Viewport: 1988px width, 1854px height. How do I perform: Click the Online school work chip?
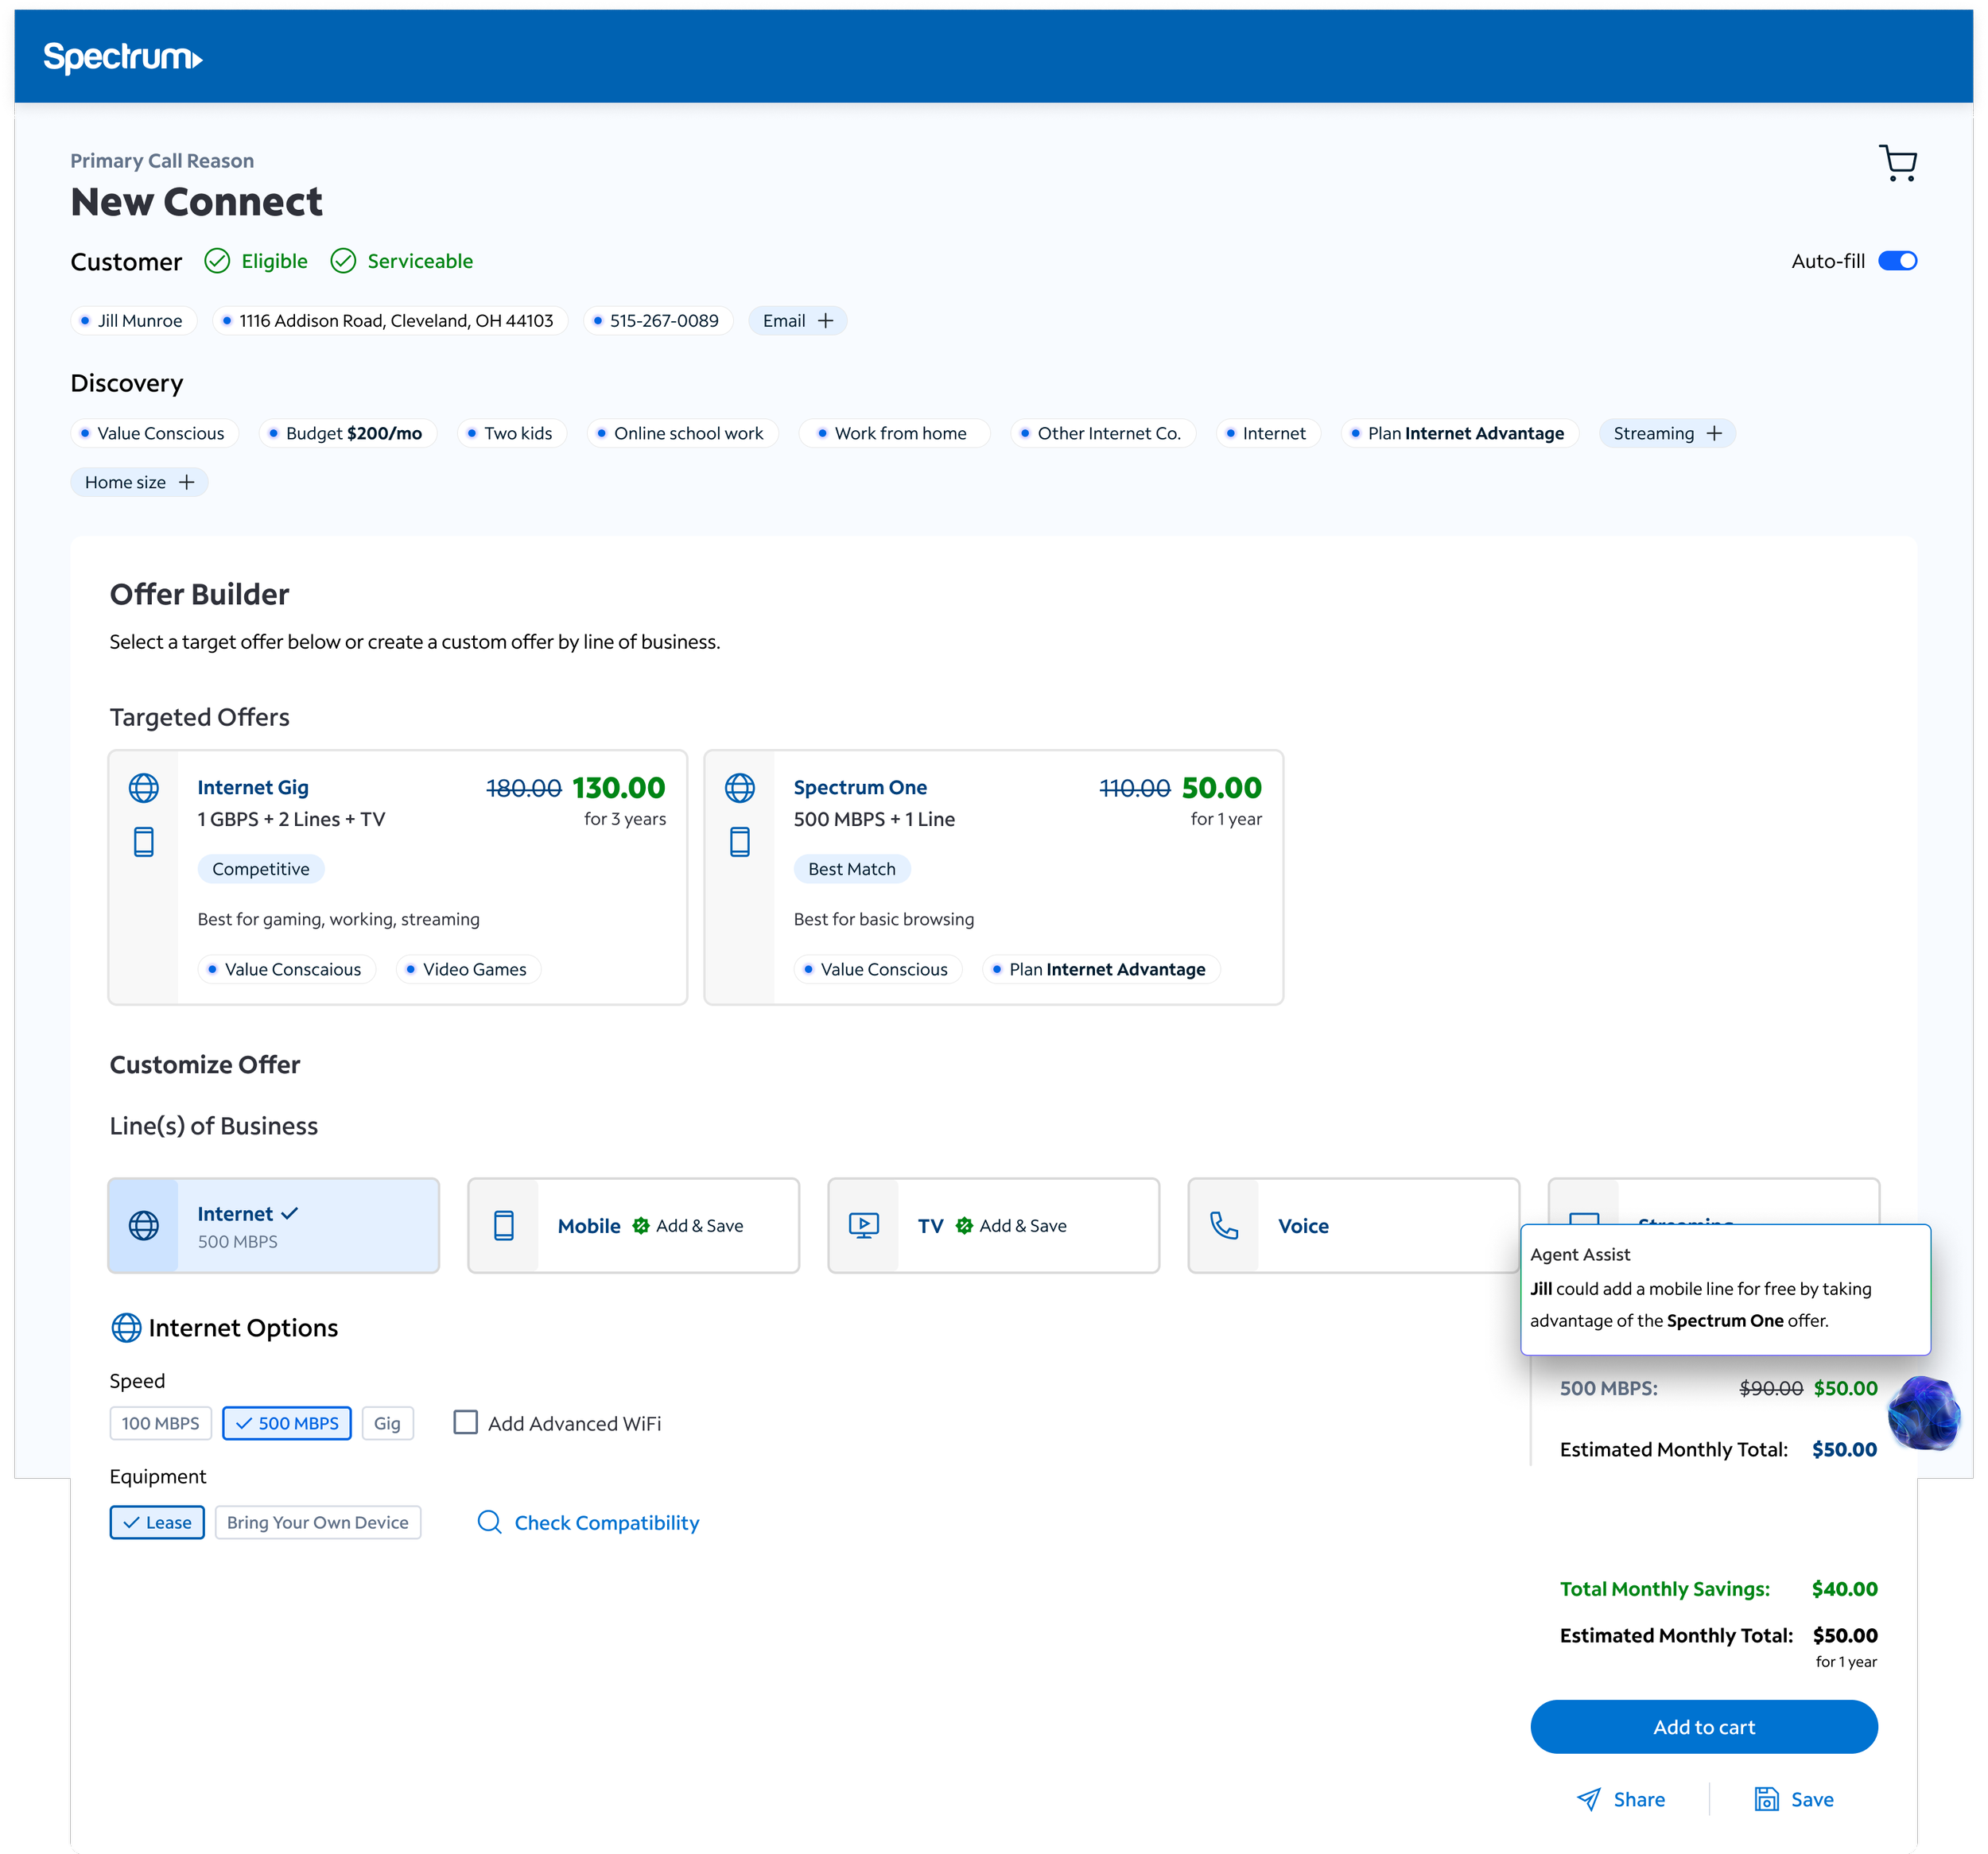coord(683,433)
